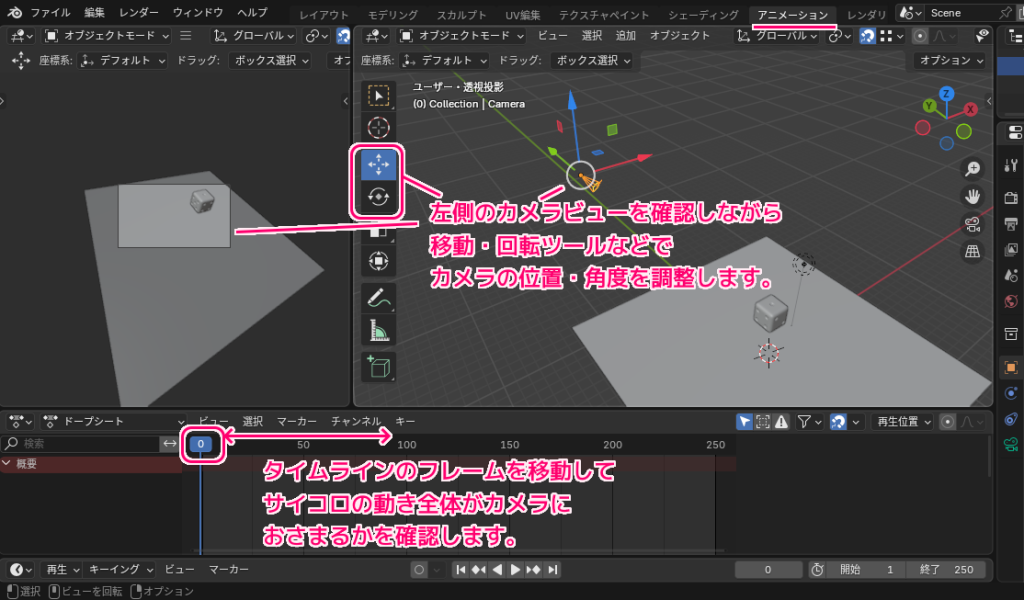1024x600 pixels.
Task: Enable auto keyframing in the timeline header
Action: (419, 569)
